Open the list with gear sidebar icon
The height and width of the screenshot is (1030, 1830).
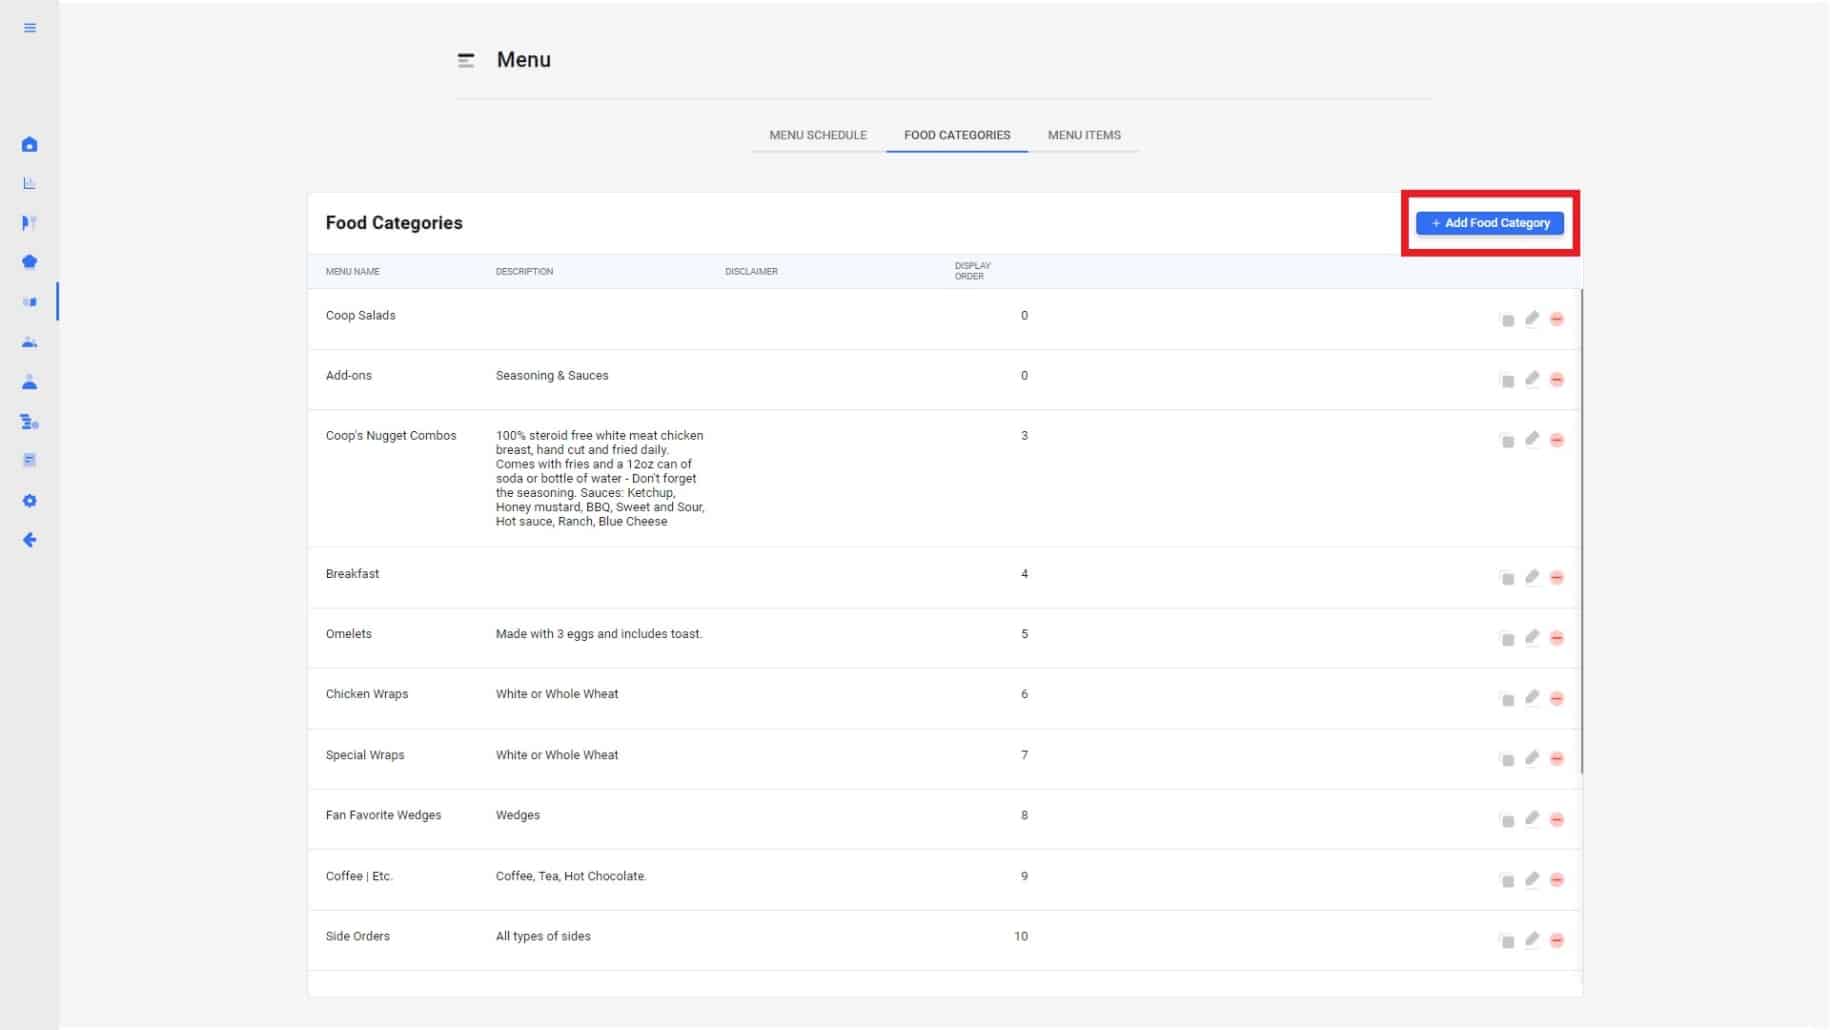30,422
